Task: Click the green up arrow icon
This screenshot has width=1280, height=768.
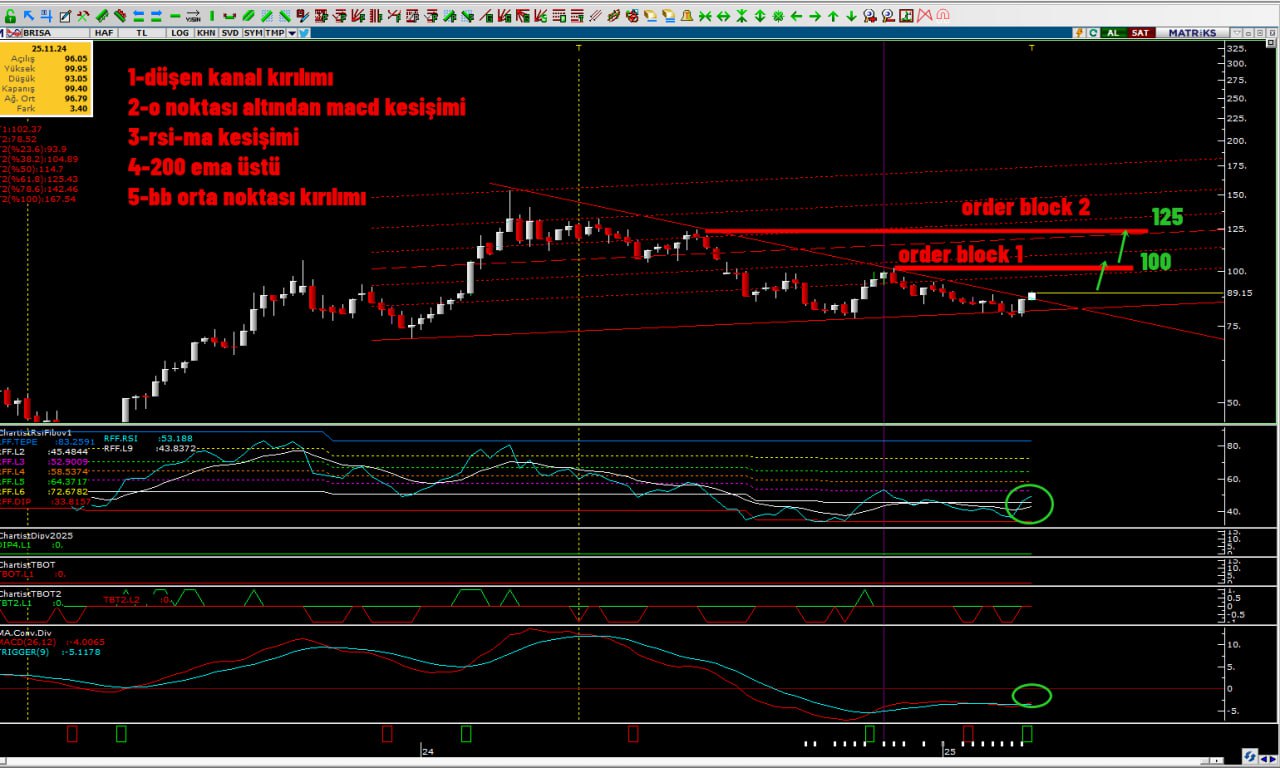Action: click(x=833, y=16)
